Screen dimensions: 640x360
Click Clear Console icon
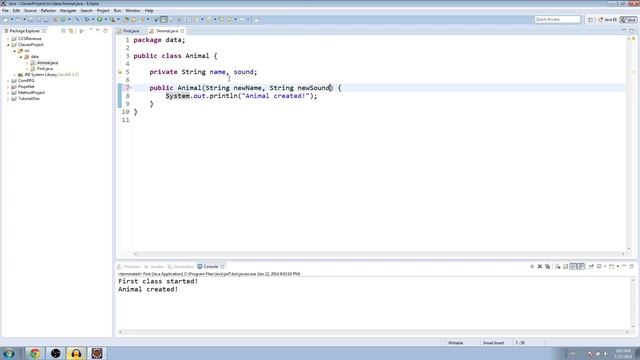pos(558,267)
